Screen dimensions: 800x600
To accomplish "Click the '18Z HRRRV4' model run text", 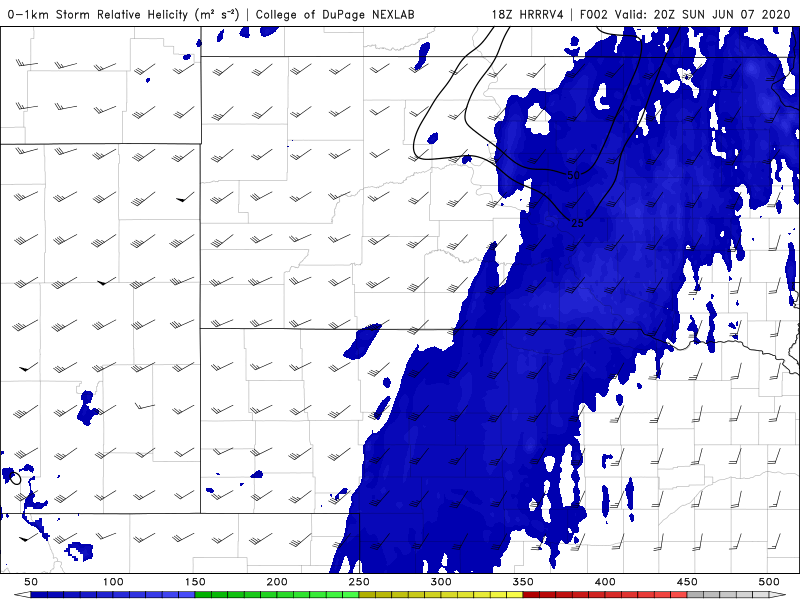I will 528,14.
